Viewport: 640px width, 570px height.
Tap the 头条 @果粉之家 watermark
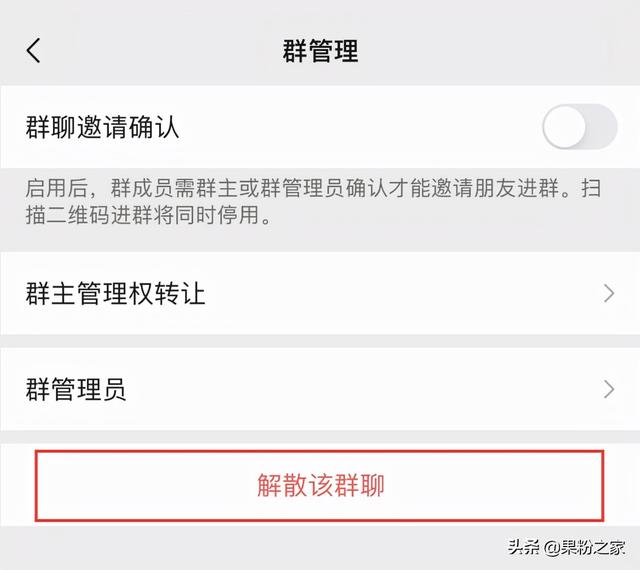[567, 547]
